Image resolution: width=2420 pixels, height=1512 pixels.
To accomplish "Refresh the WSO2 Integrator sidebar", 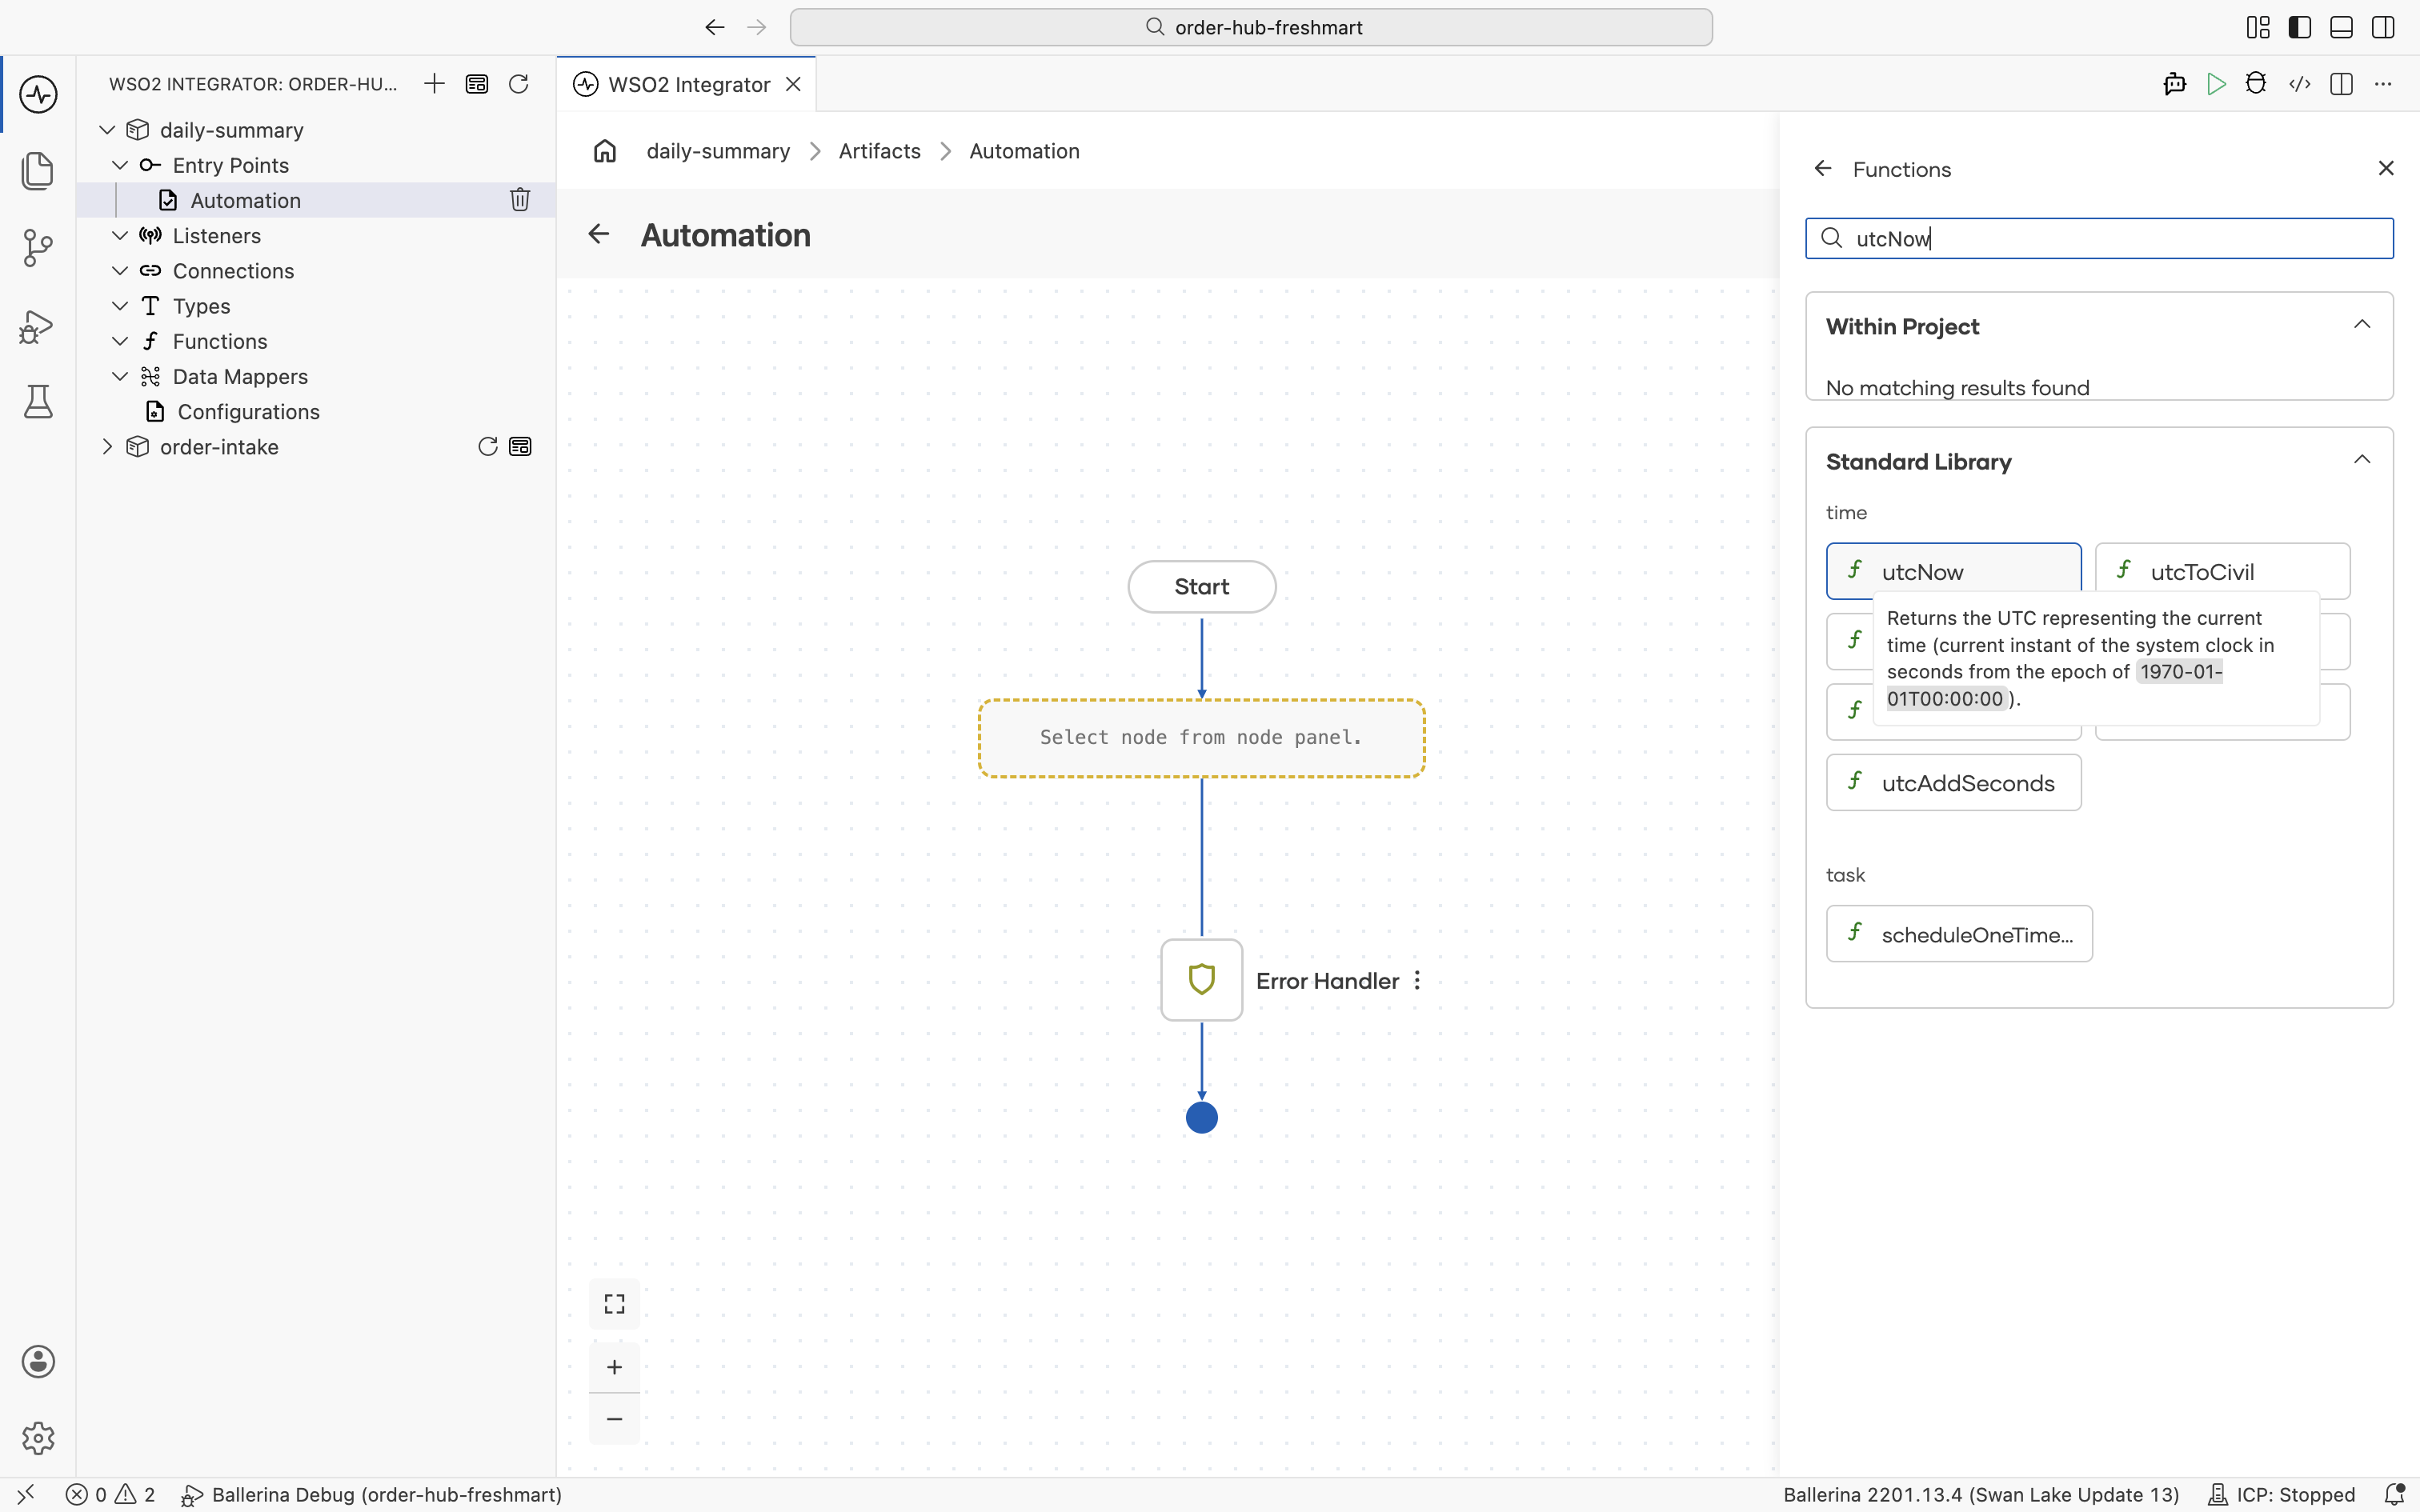I will pyautogui.click(x=518, y=84).
